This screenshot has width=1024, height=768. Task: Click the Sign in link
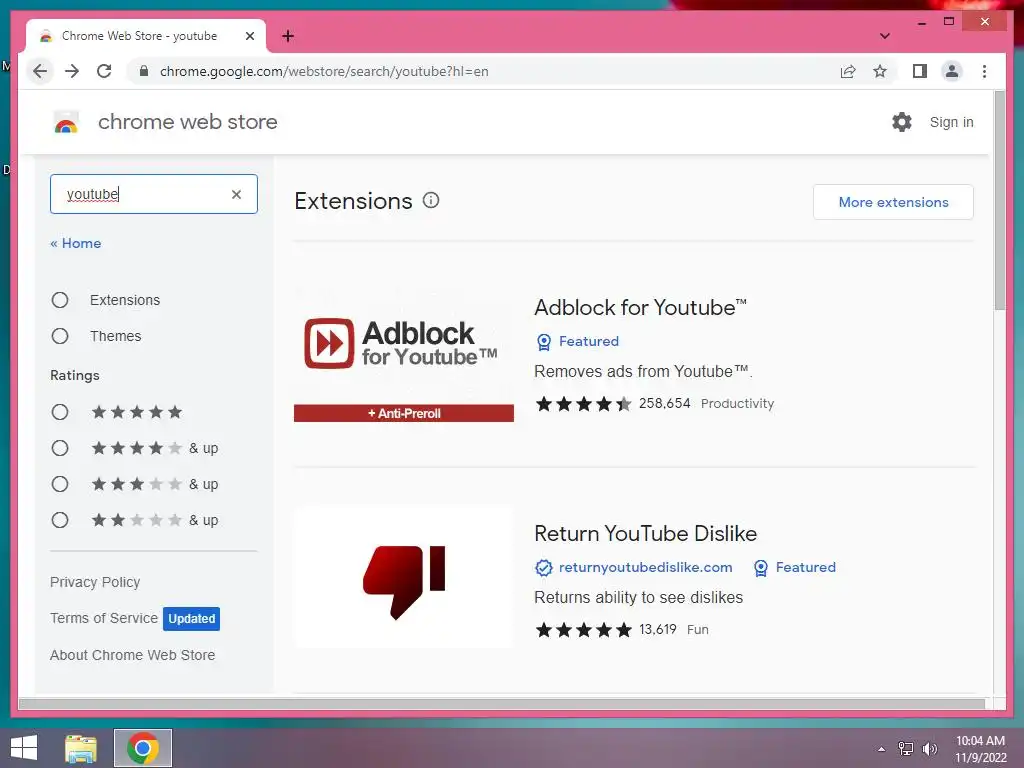point(951,122)
